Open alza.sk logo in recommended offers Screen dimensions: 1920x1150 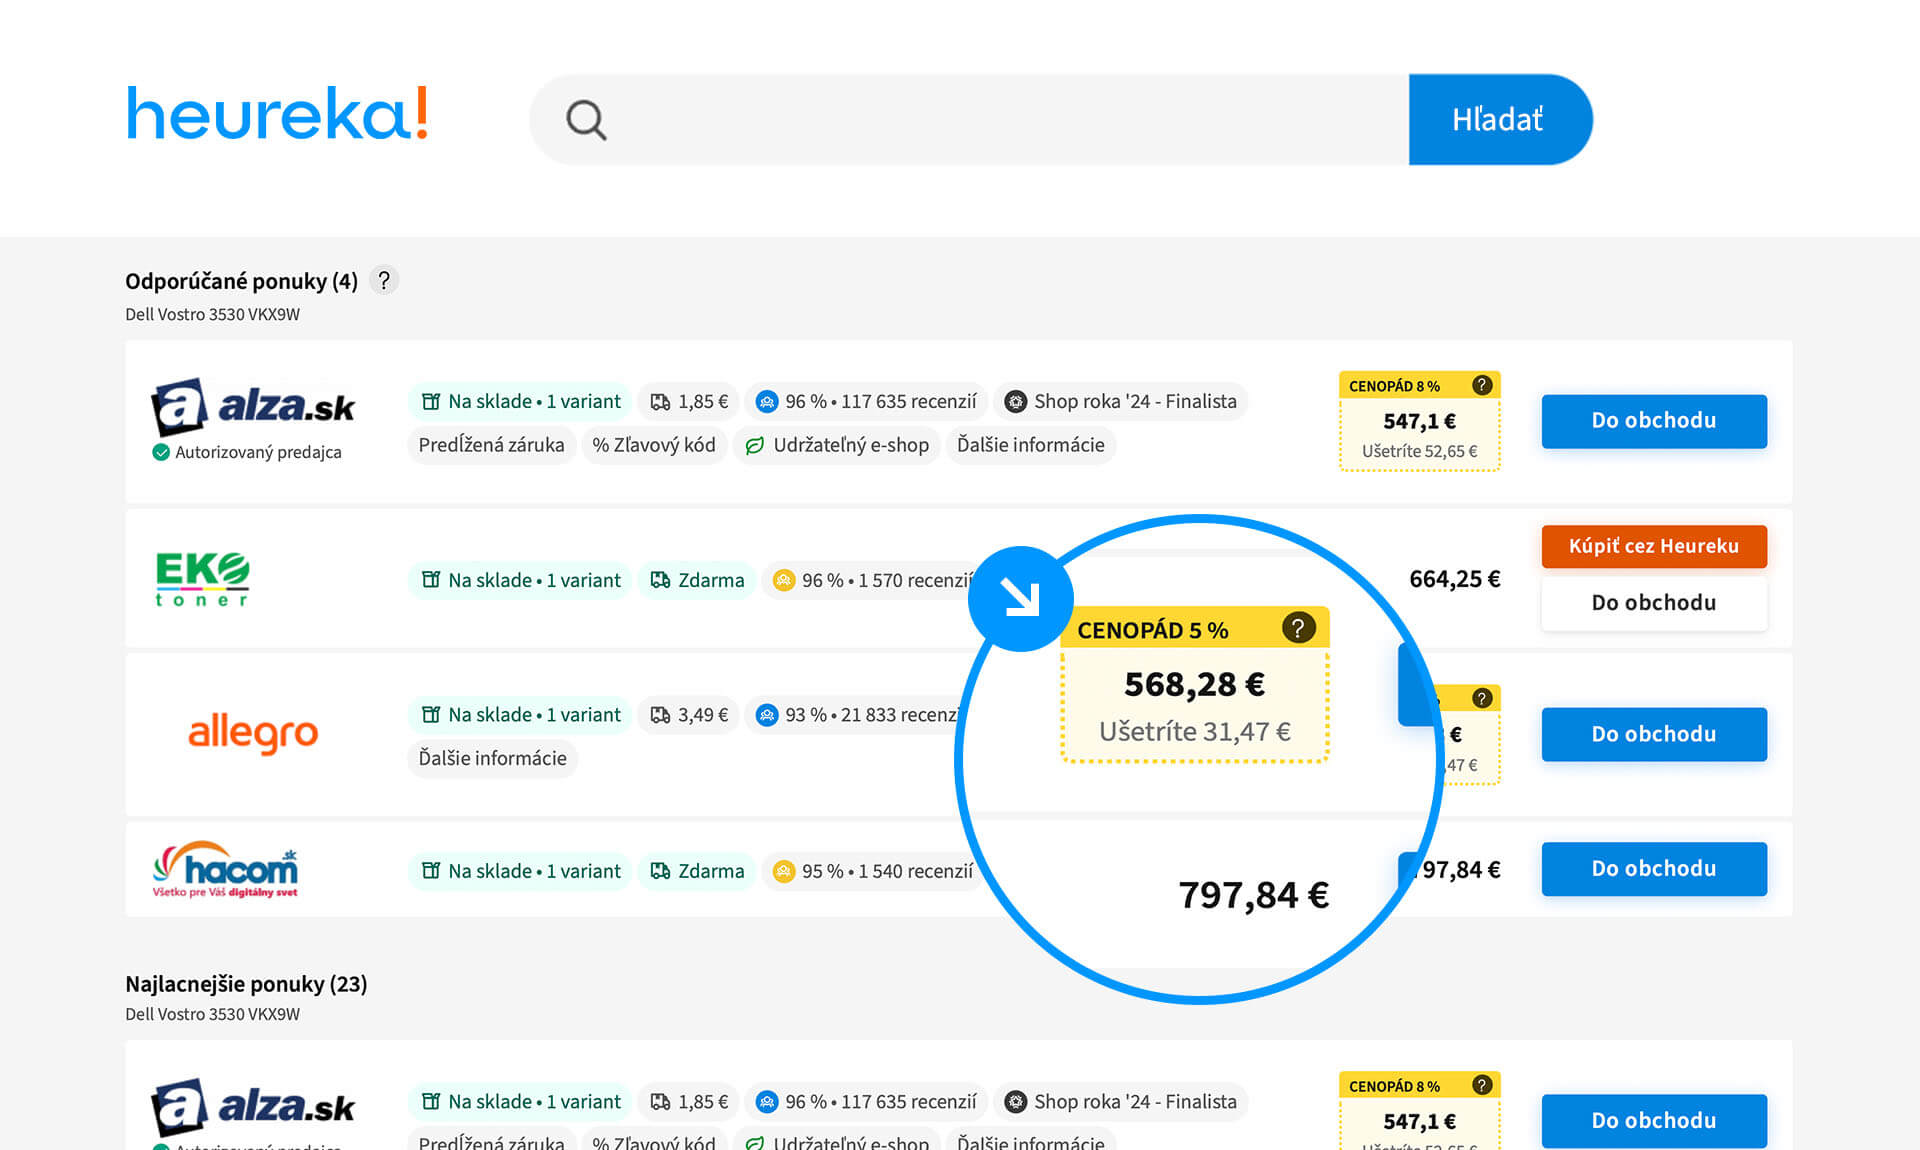click(x=253, y=406)
